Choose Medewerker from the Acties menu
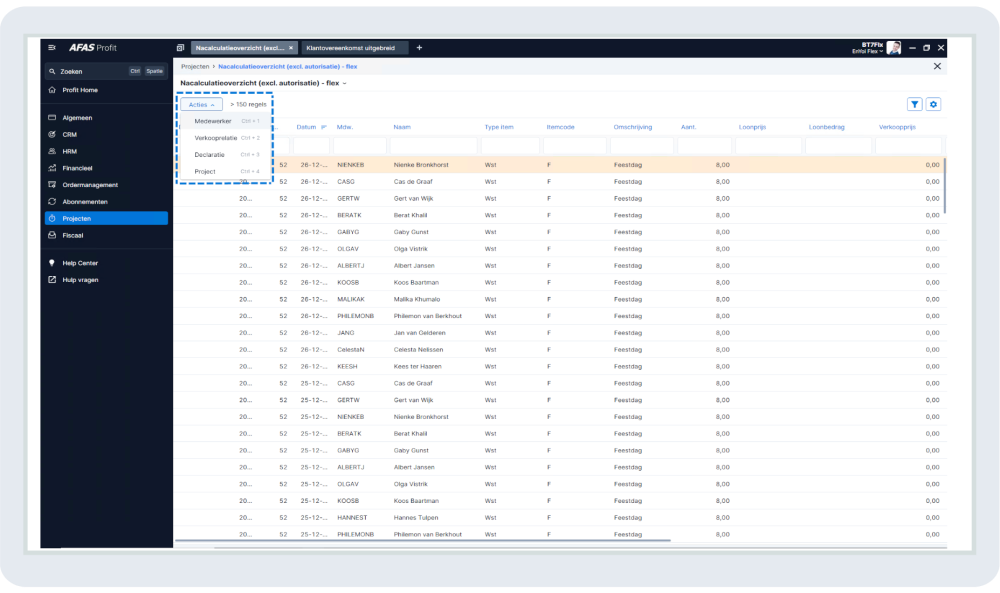The height and width of the screenshot is (593, 1000). click(226, 121)
